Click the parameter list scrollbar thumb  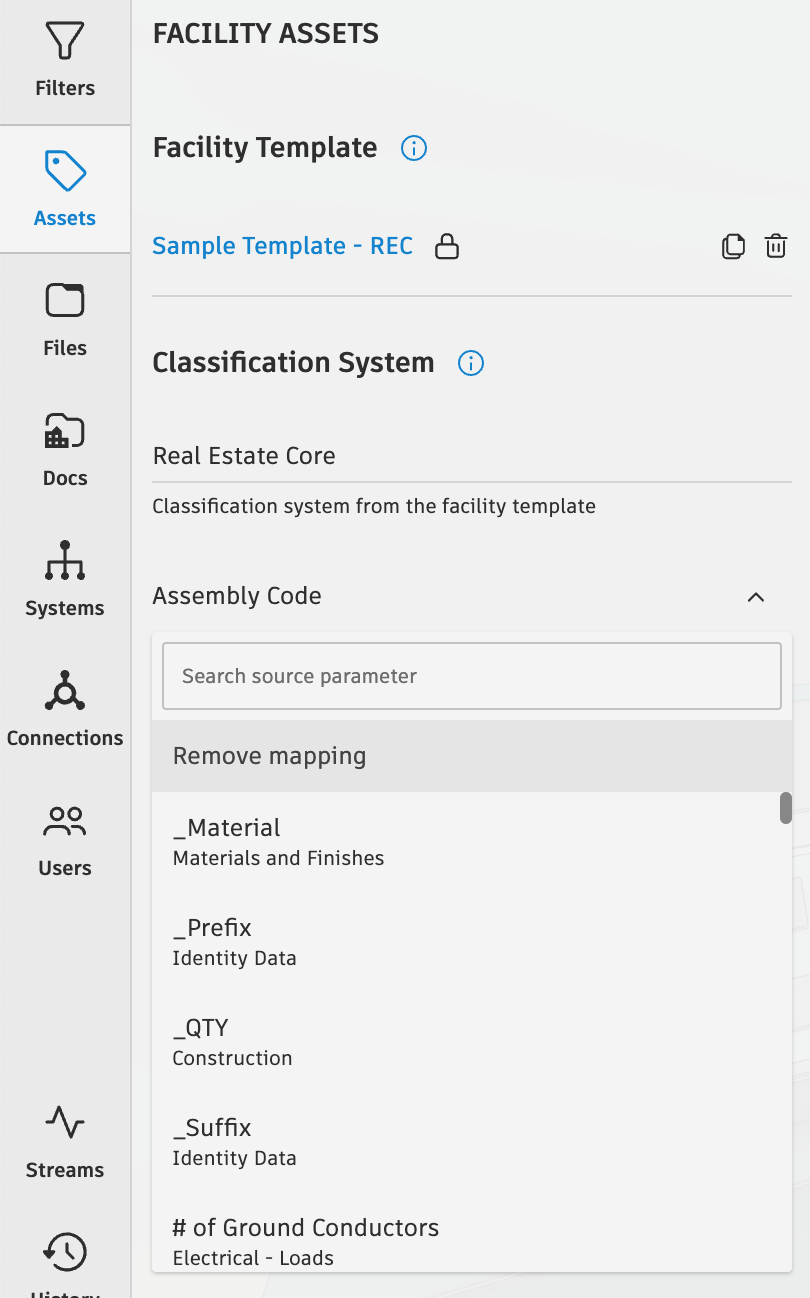point(786,808)
